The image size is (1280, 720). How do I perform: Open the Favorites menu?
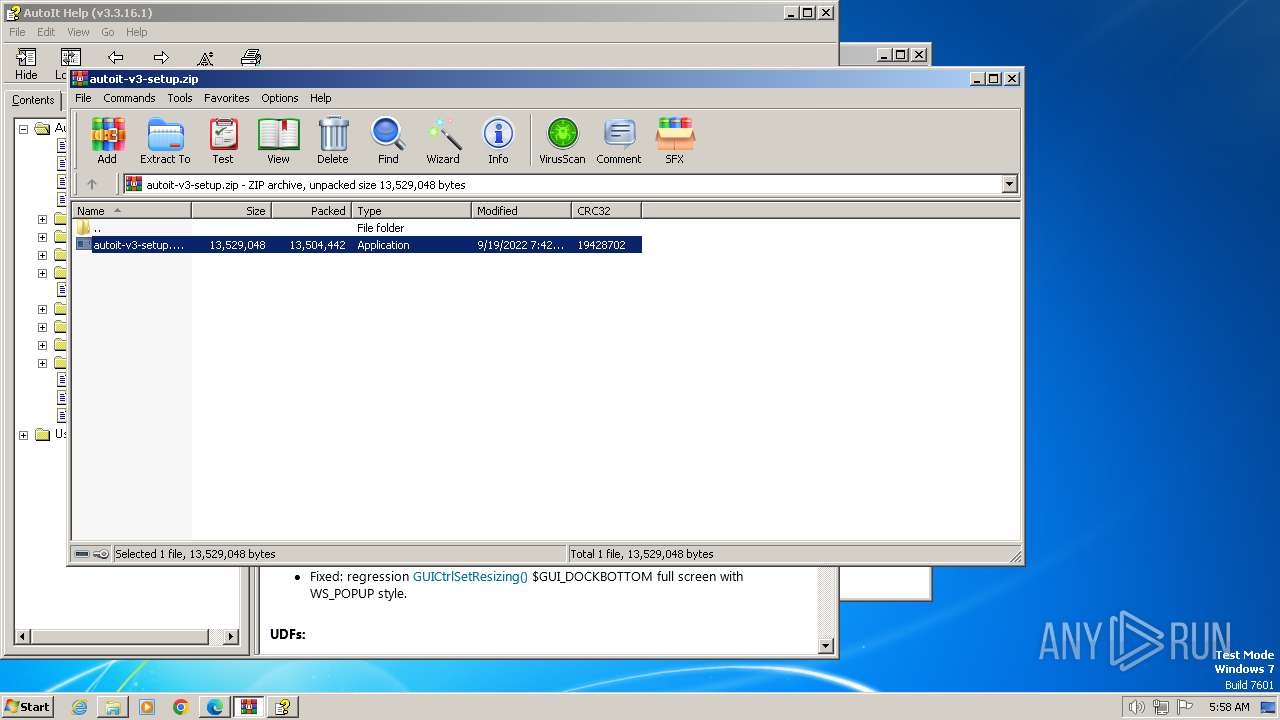(227, 98)
